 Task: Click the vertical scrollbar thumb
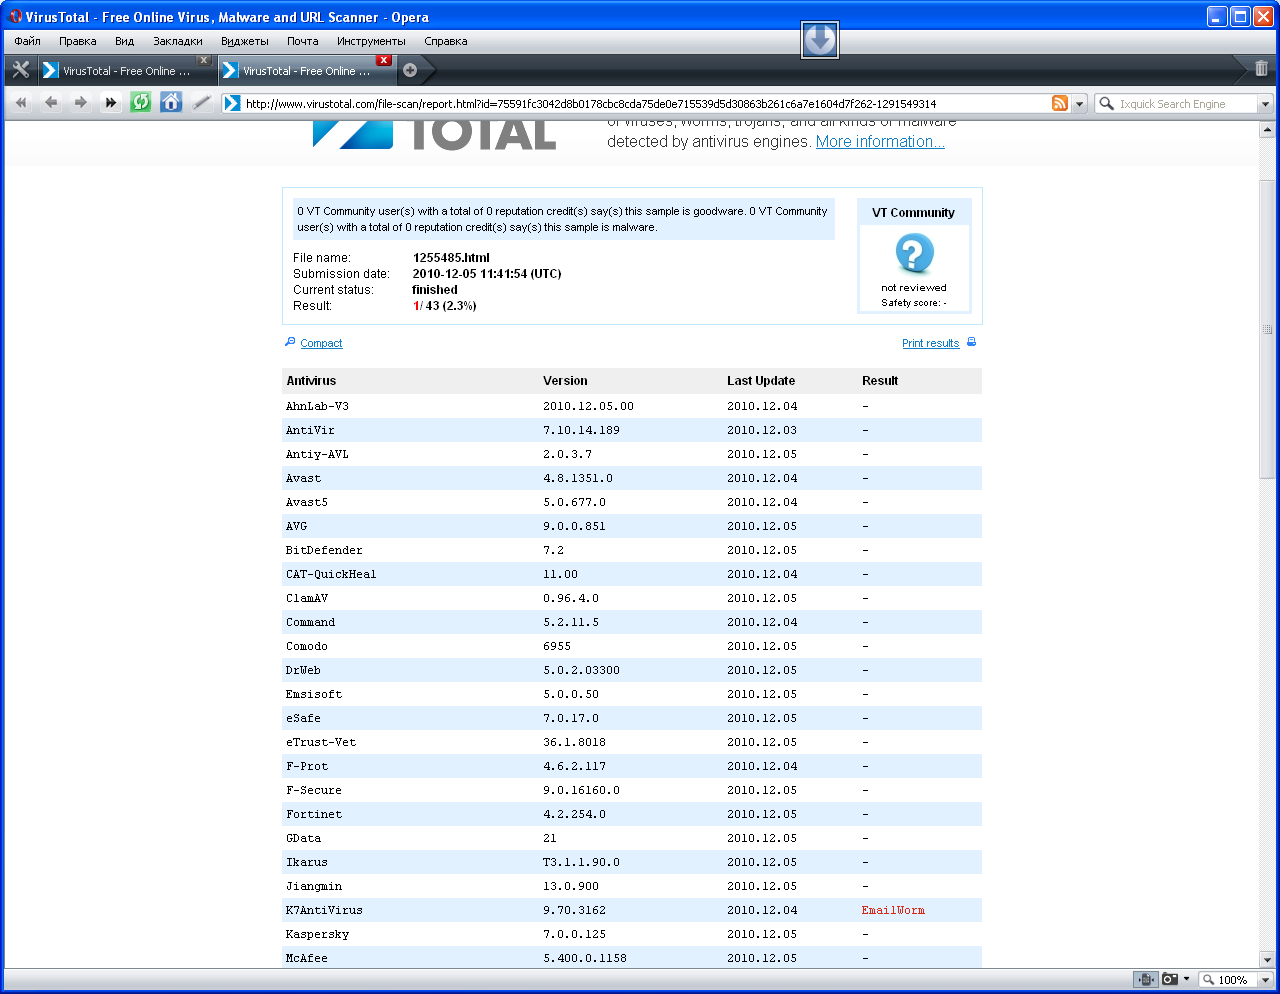1267,329
